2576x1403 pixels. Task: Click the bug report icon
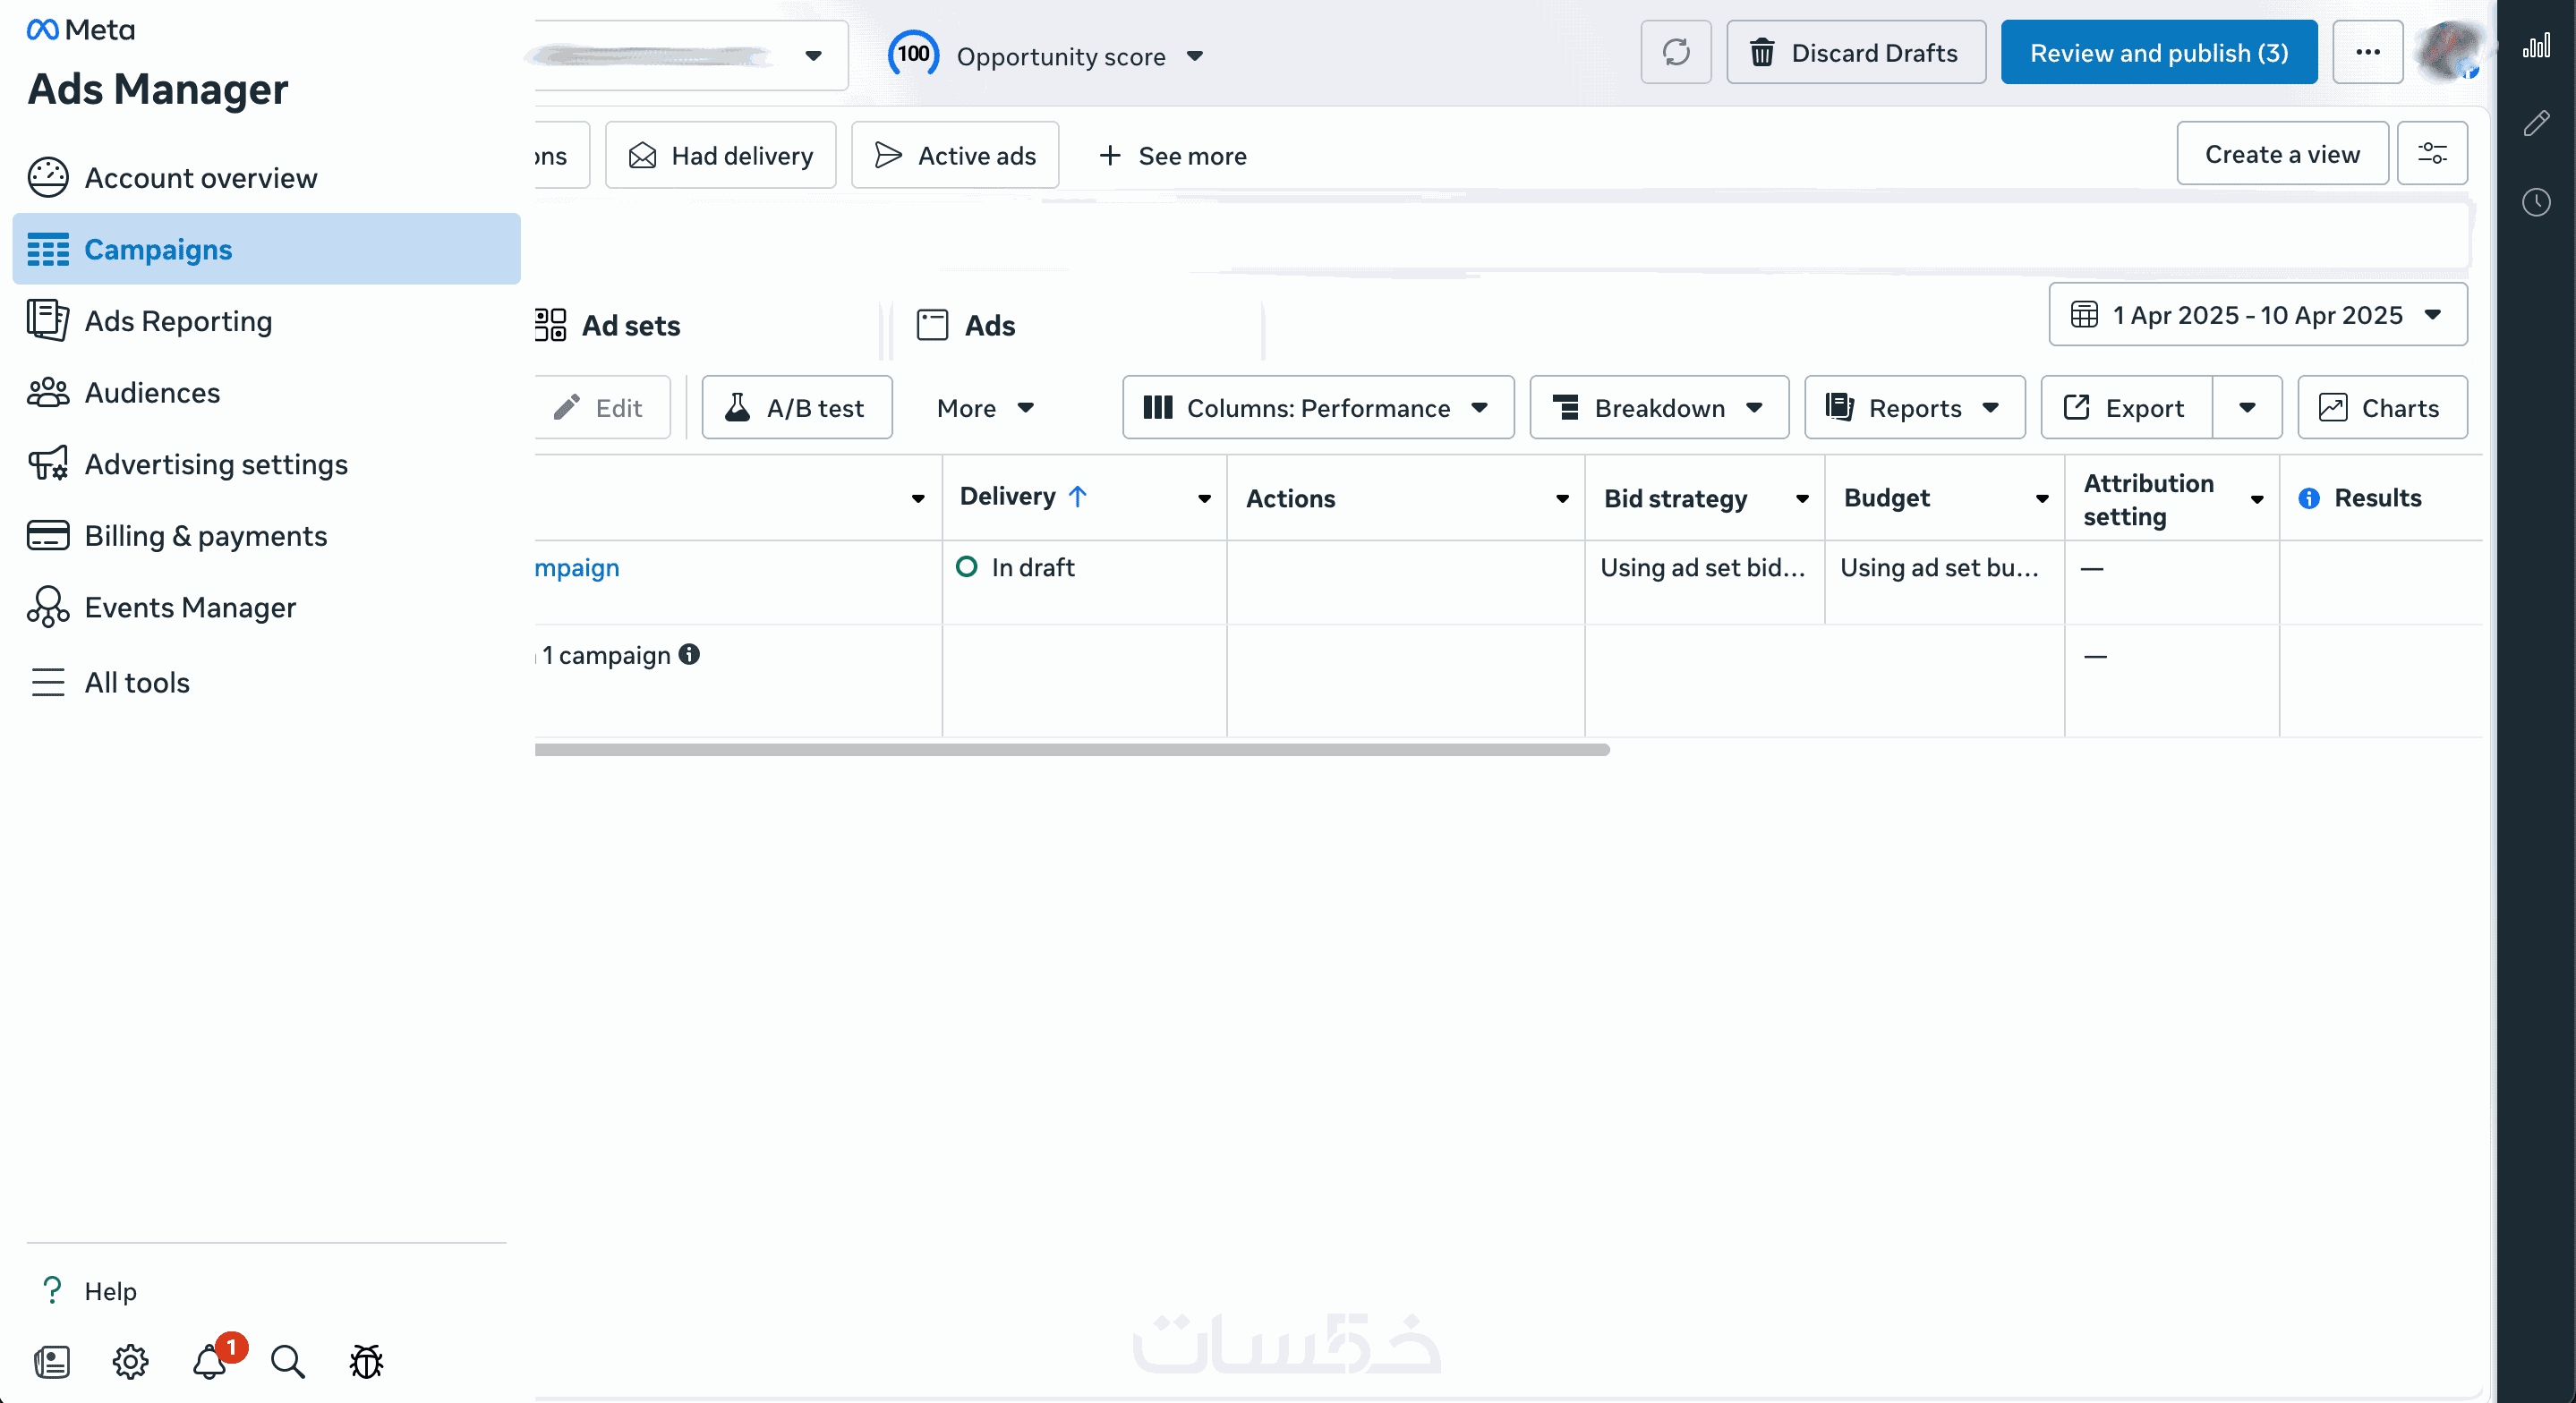point(366,1362)
